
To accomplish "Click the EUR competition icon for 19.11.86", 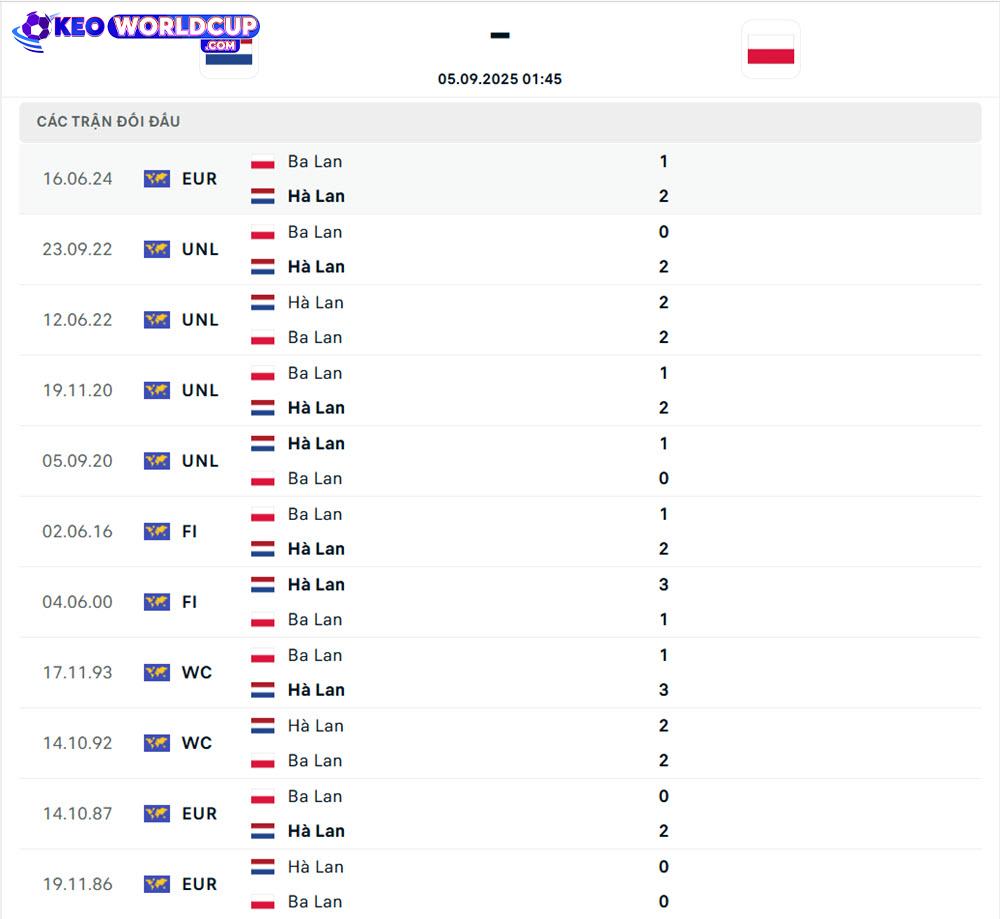I will 156,884.
